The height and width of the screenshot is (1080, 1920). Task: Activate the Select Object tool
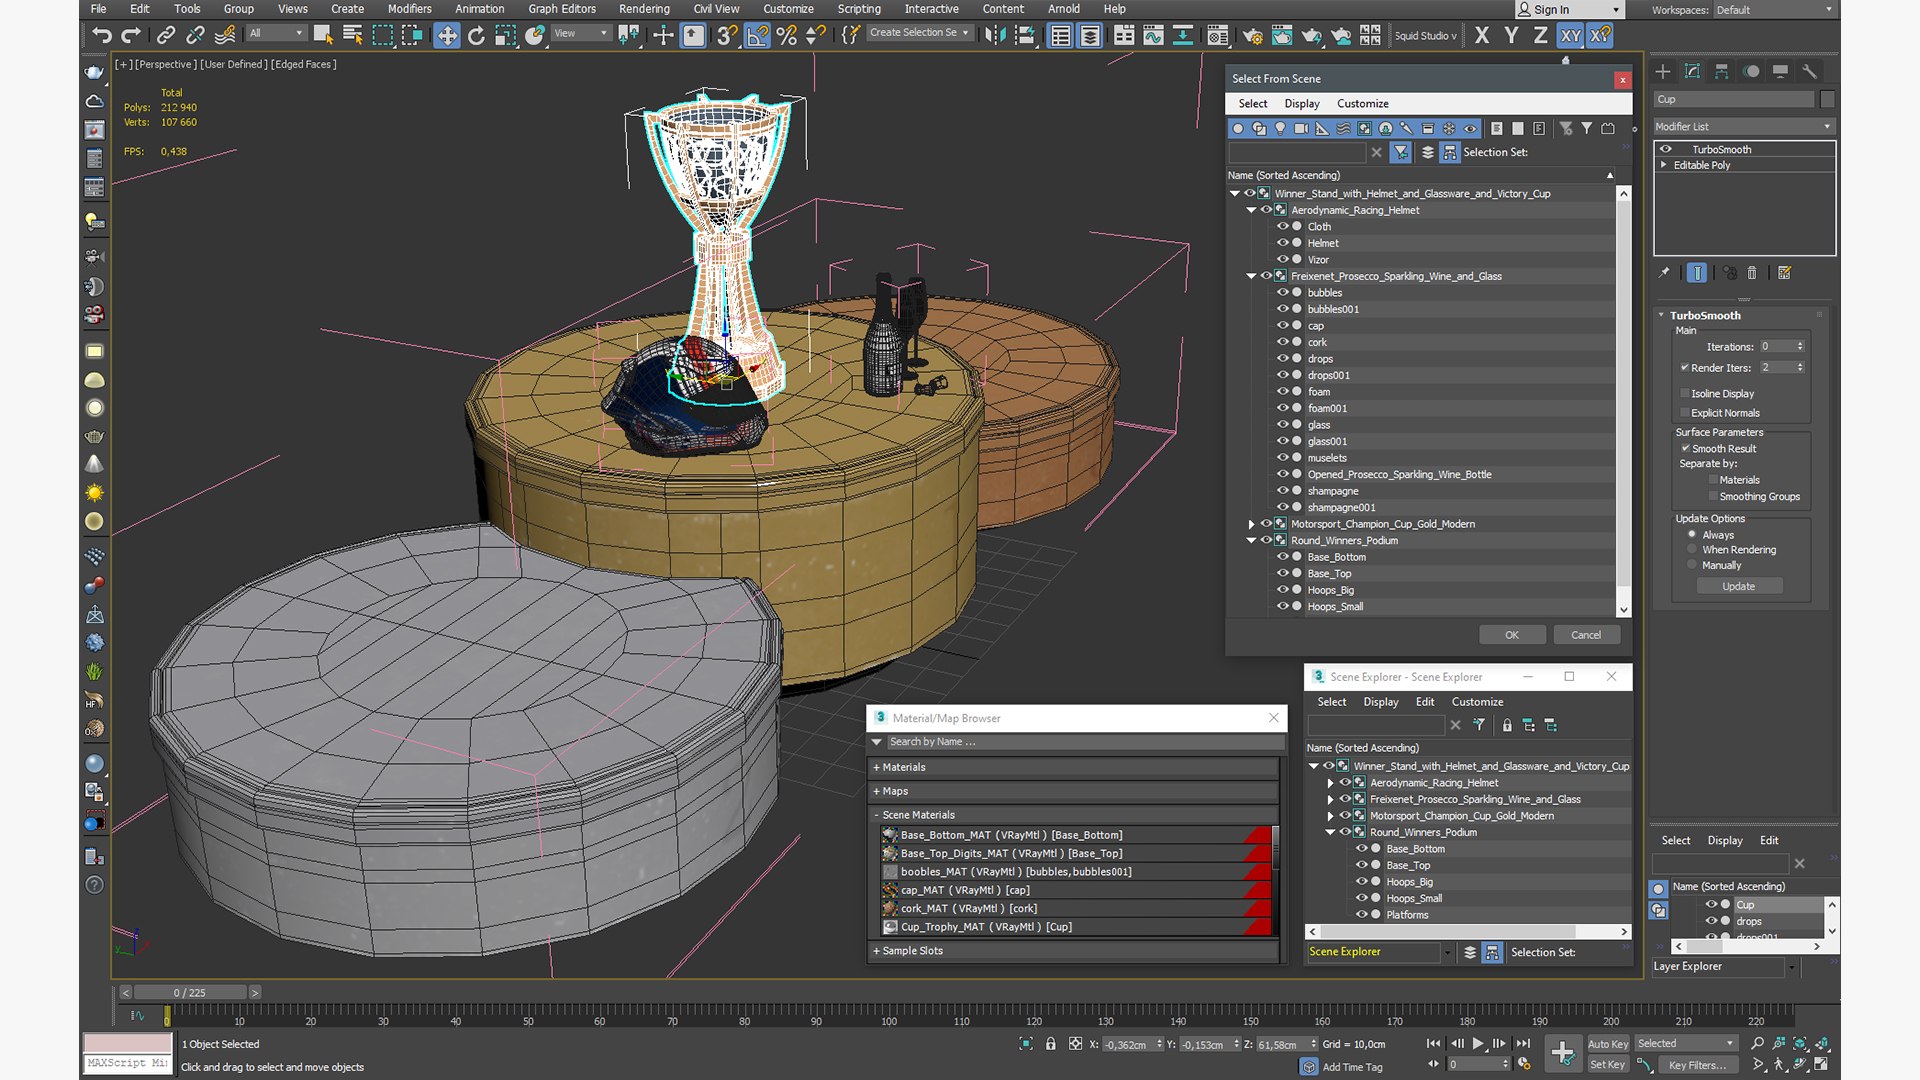coord(323,35)
